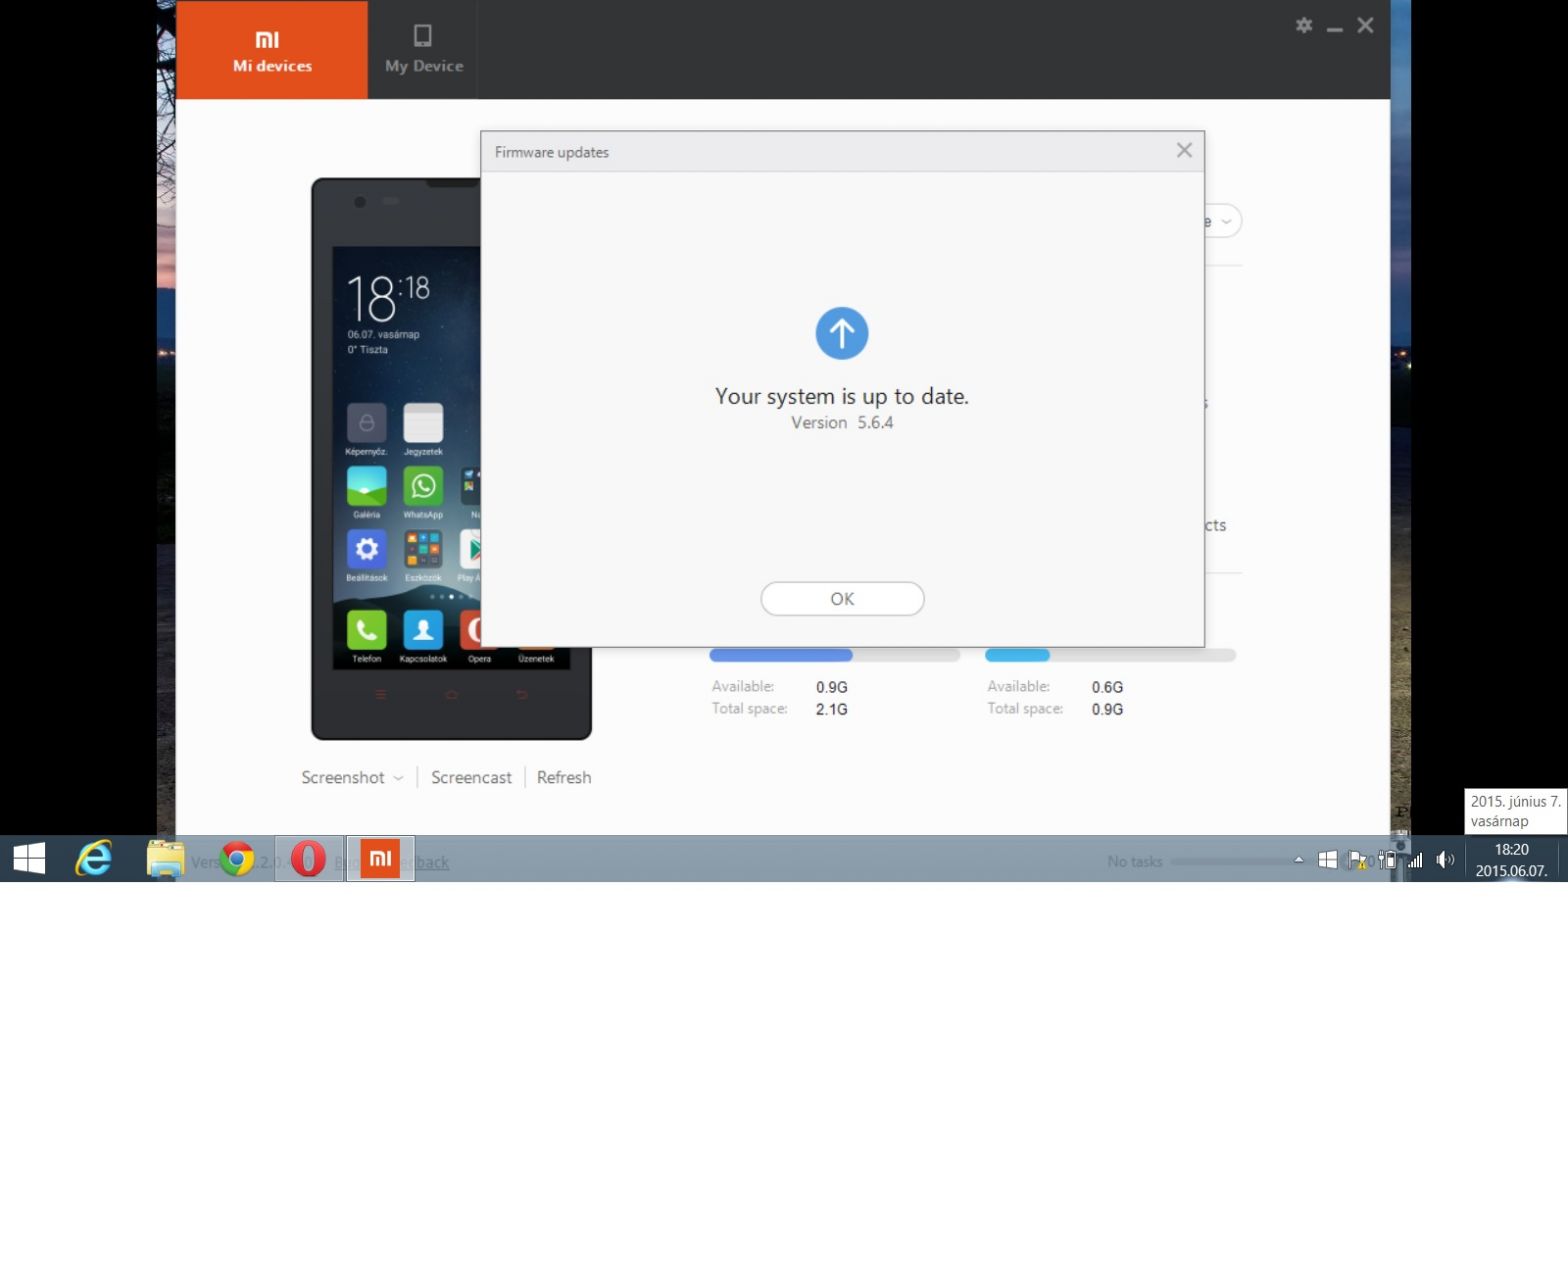The width and height of the screenshot is (1568, 1280).
Task: Click the WhatsApp icon on phone preview
Action: pyautogui.click(x=423, y=486)
